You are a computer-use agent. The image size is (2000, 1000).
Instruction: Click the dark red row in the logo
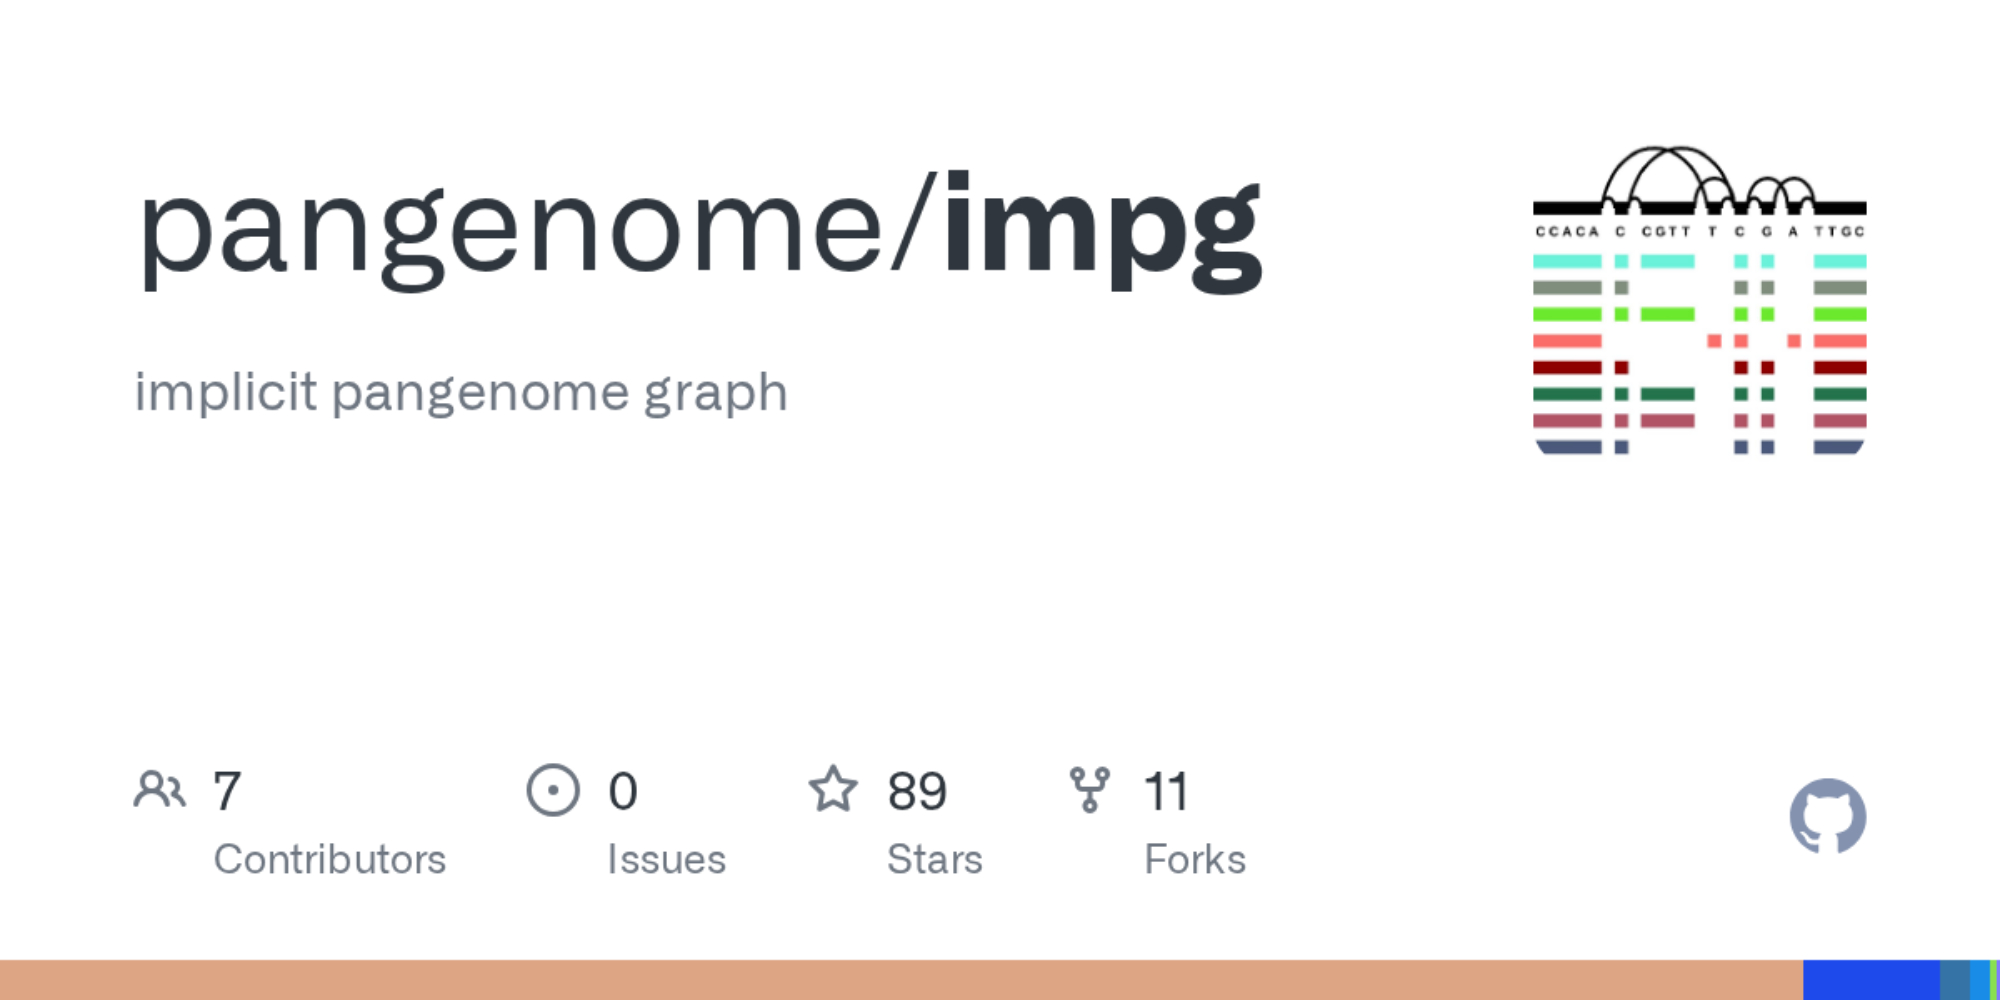coord(1568,368)
